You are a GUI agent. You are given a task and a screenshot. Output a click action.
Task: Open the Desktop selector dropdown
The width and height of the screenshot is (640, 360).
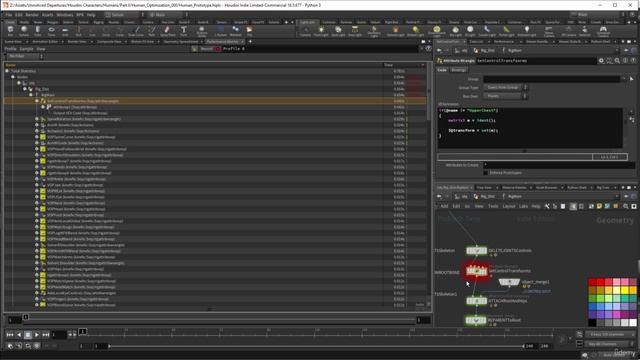pyautogui.click(x=123, y=15)
